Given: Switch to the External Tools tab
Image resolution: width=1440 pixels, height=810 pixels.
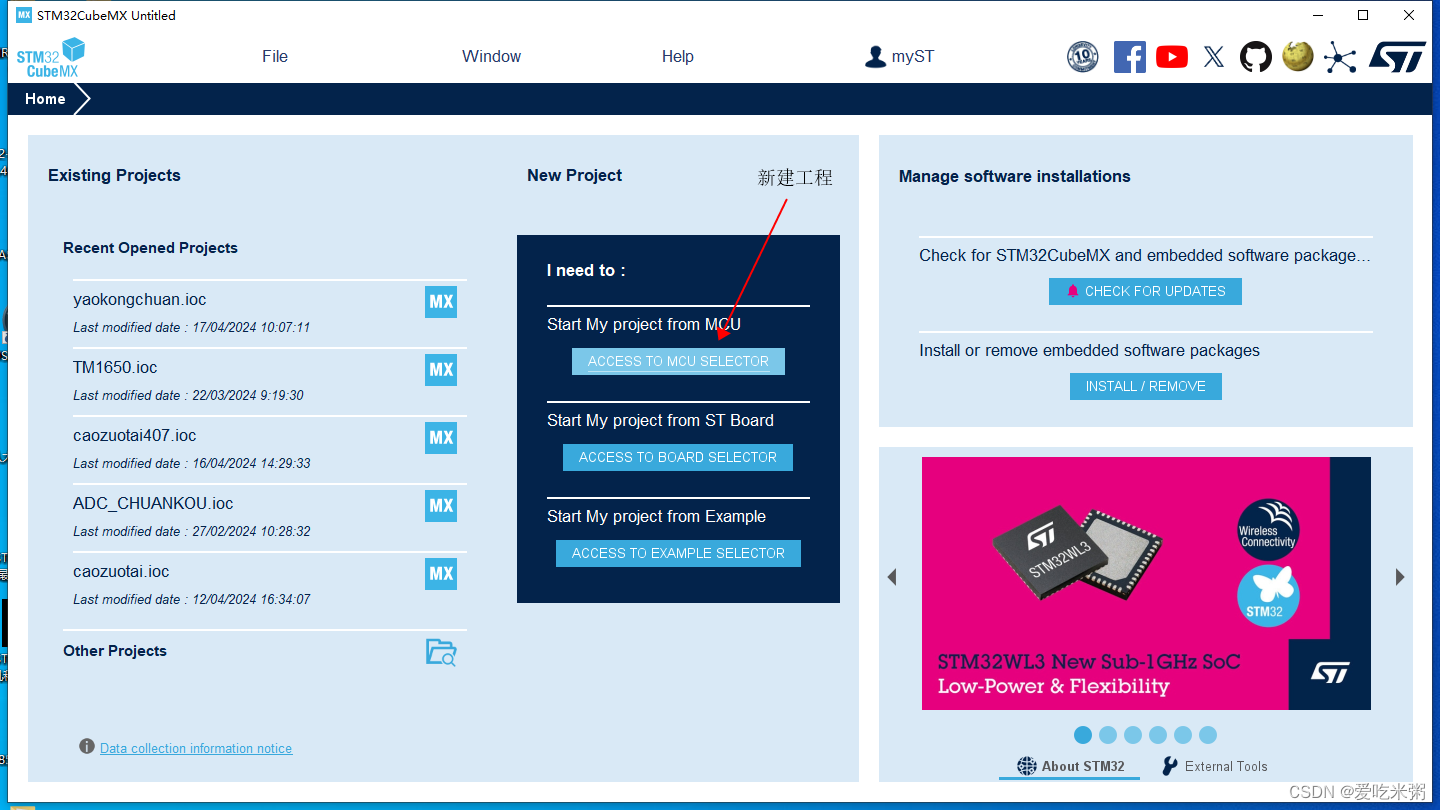Looking at the screenshot, I should point(1214,766).
